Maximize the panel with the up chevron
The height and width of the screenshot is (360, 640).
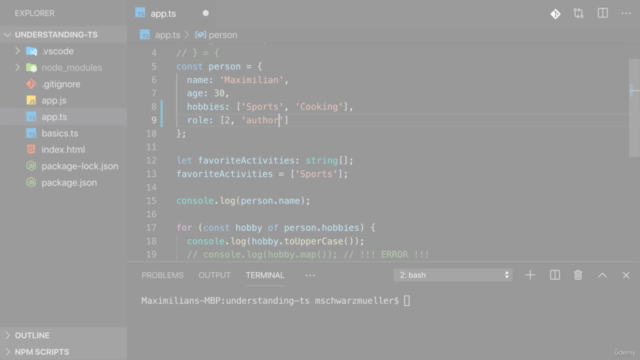click(x=602, y=276)
